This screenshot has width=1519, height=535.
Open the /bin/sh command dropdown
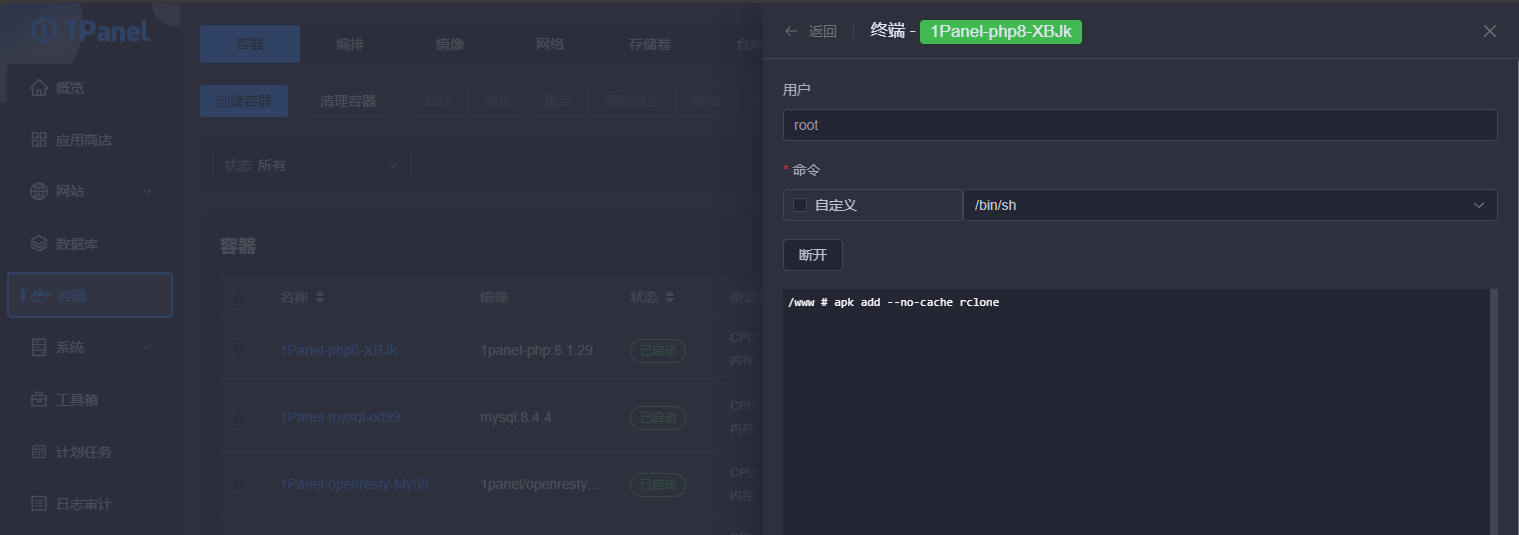click(x=1229, y=205)
